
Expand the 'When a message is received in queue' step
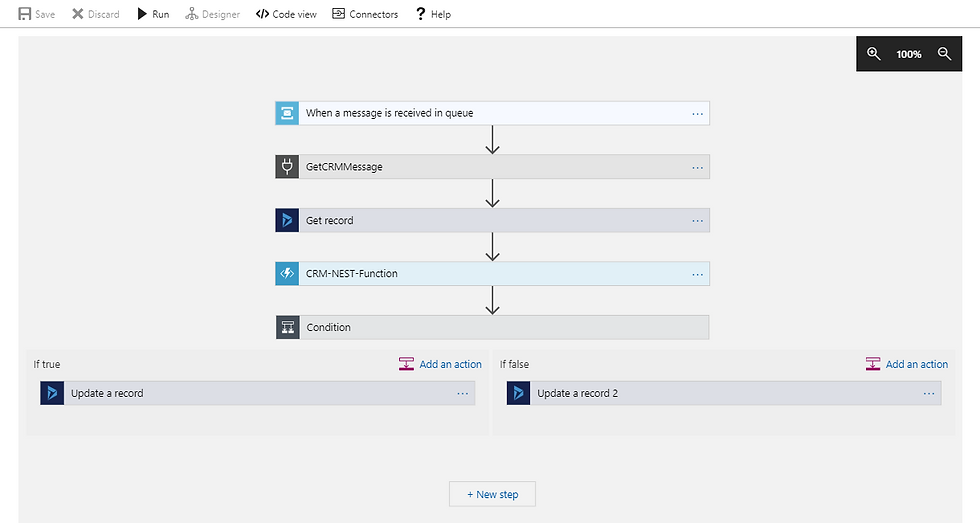point(492,113)
